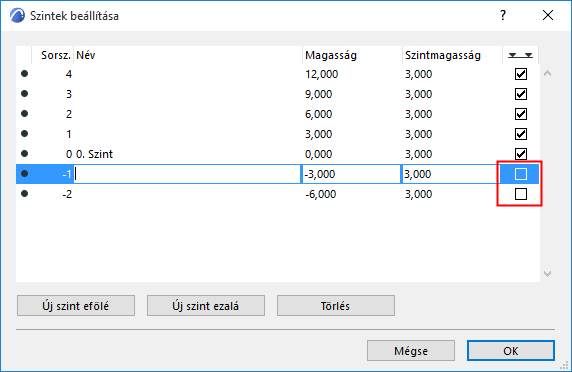Select the 6,000 elevation cell

tap(318, 114)
